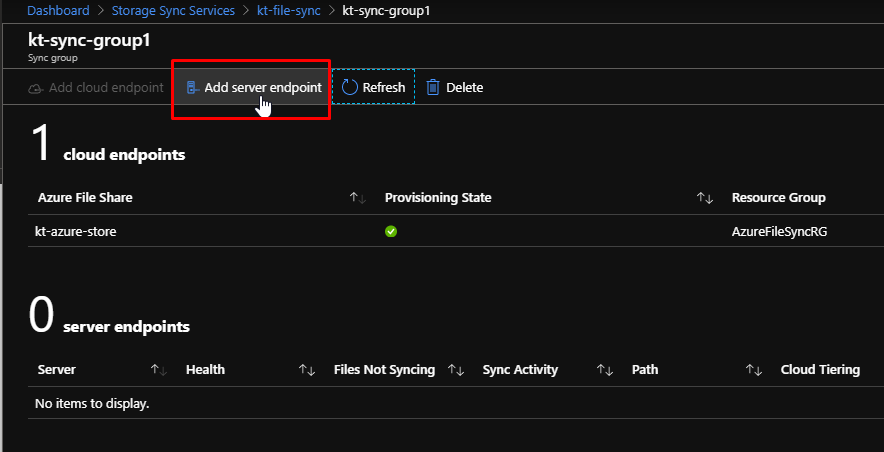Delete the kt-sync-group1 sync group
884x452 pixels.
(x=454, y=87)
